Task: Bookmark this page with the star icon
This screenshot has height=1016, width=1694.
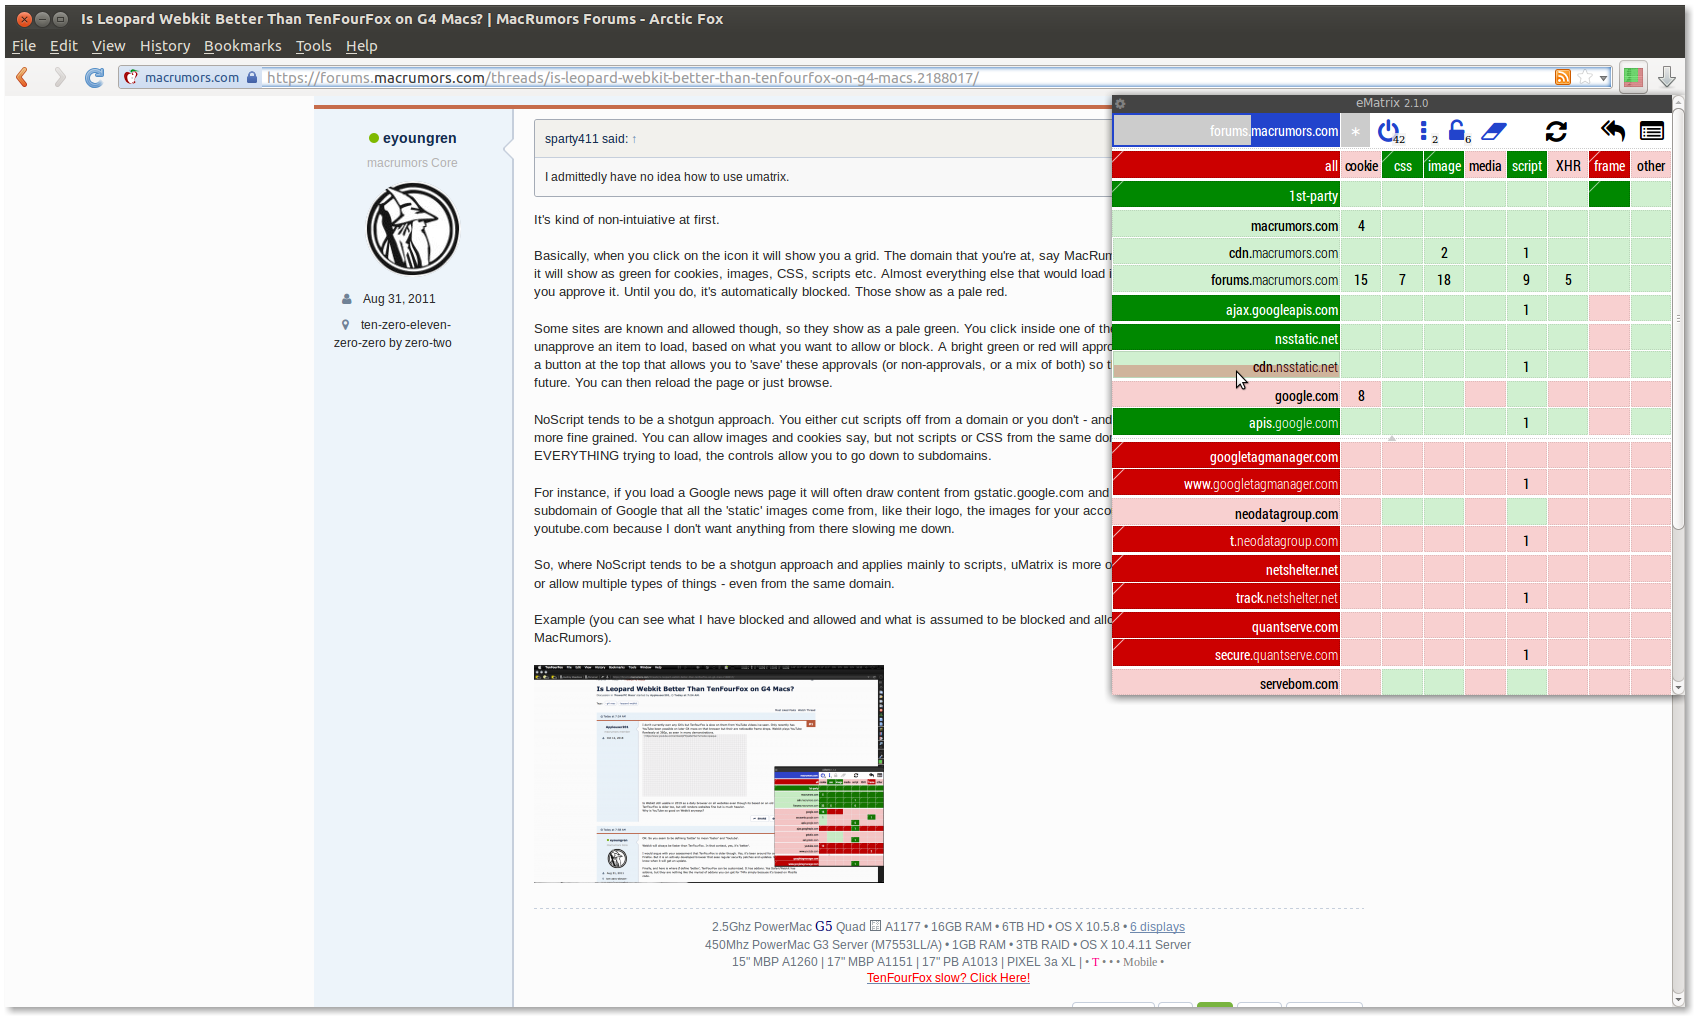Action: [1585, 77]
